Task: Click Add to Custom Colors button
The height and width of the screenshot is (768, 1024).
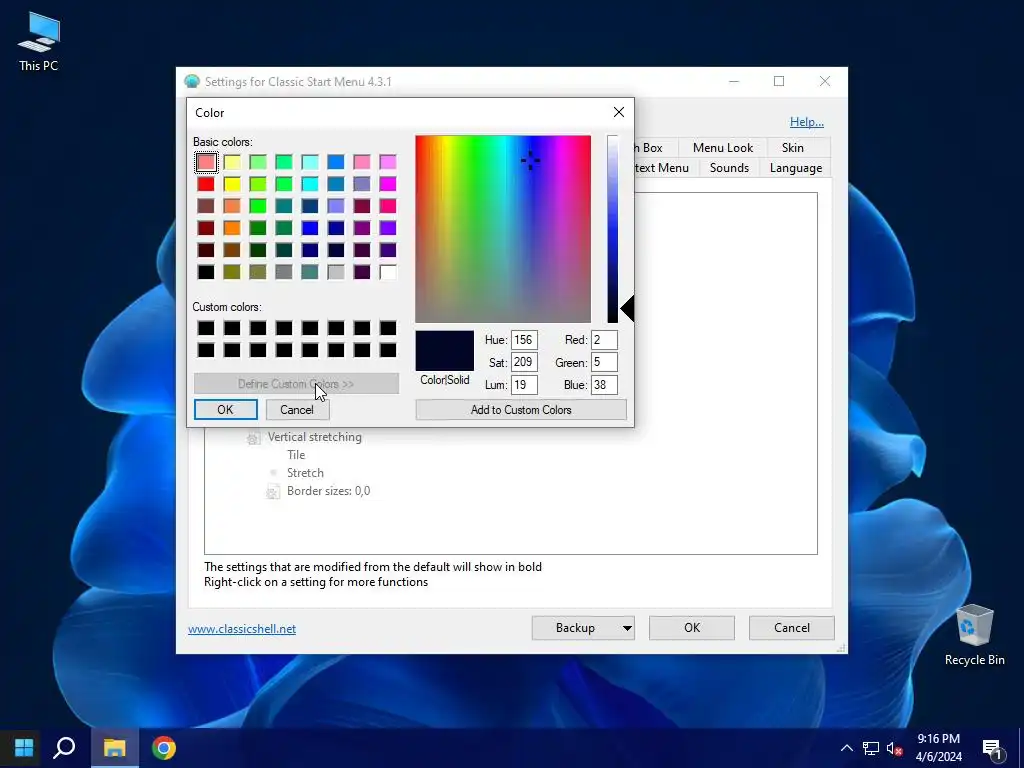Action: [x=521, y=409]
